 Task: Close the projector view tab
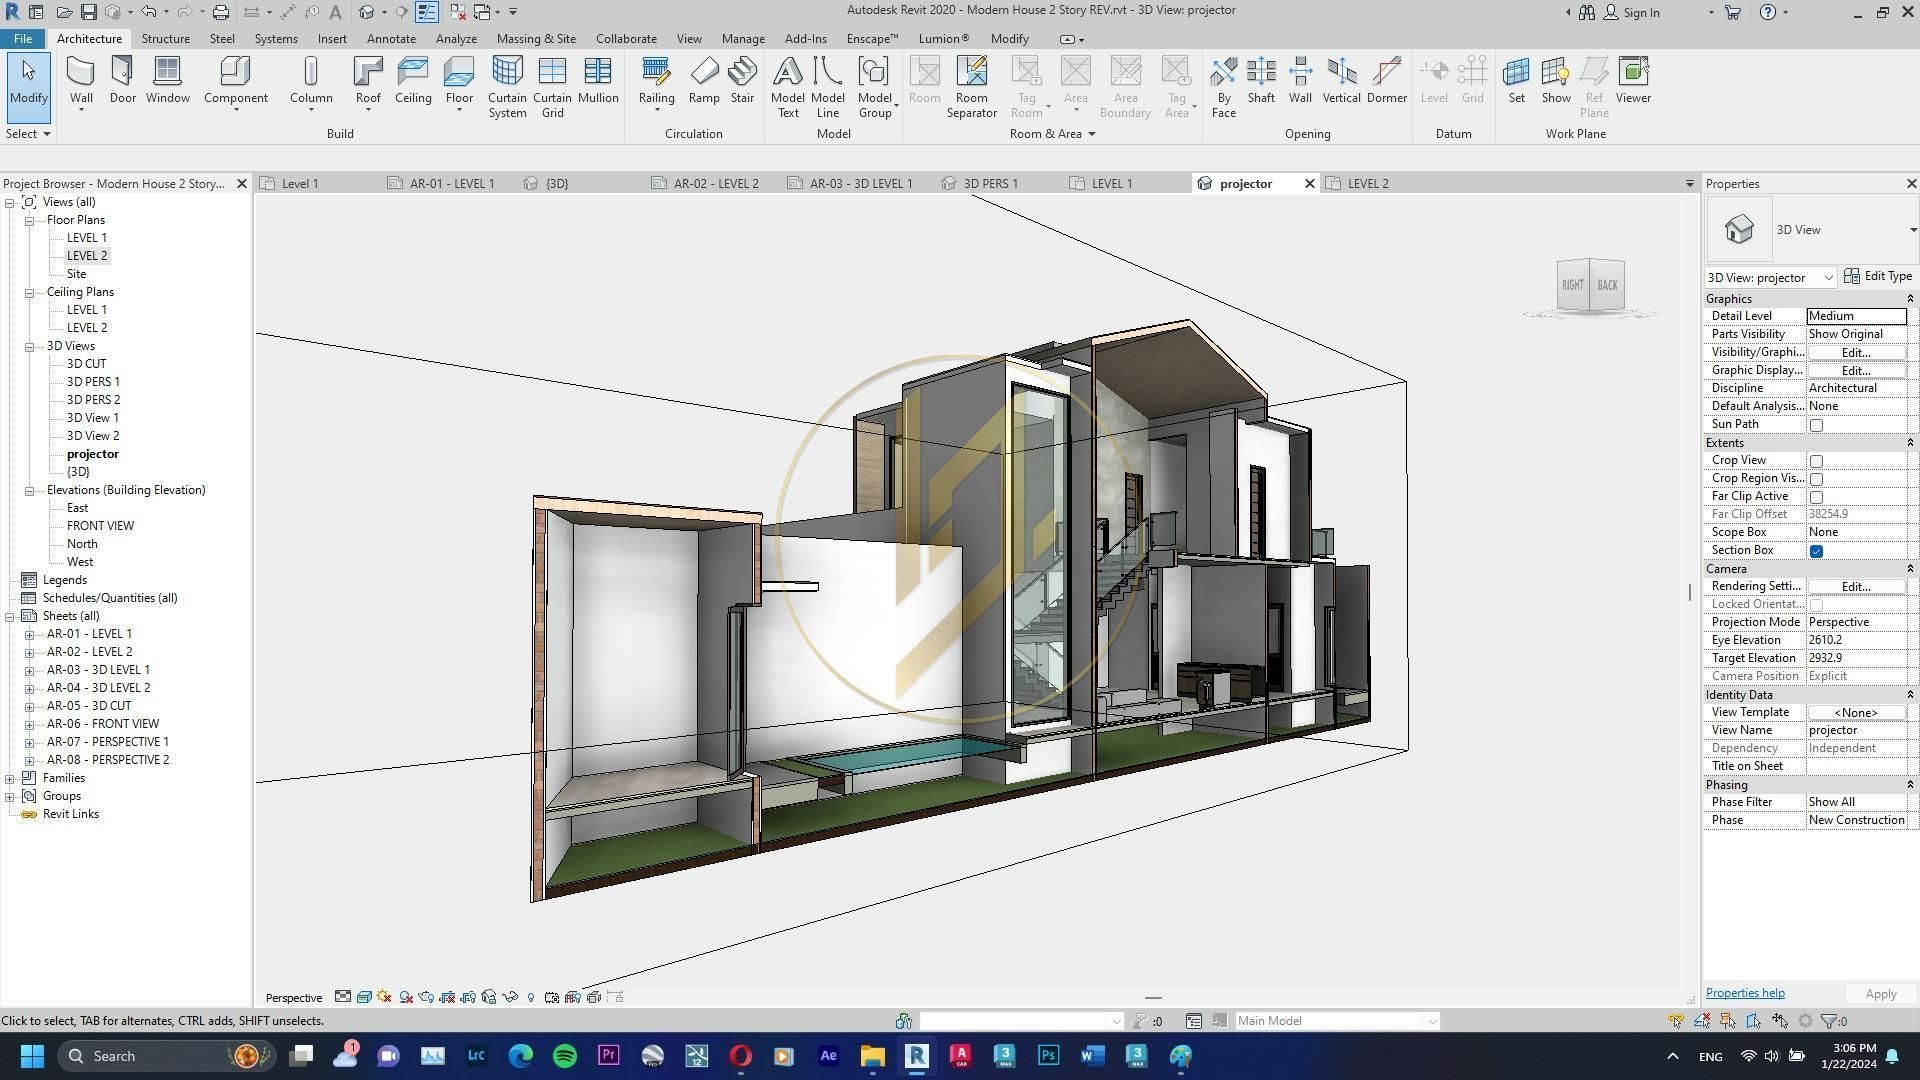[x=1309, y=184]
